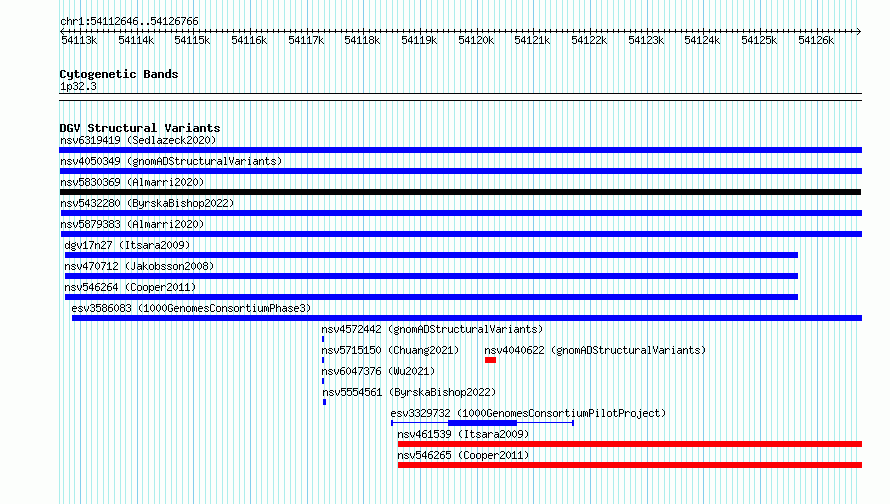Open the nsv546264 (Cooper2011) label
This screenshot has height=504, width=890.
130,287
